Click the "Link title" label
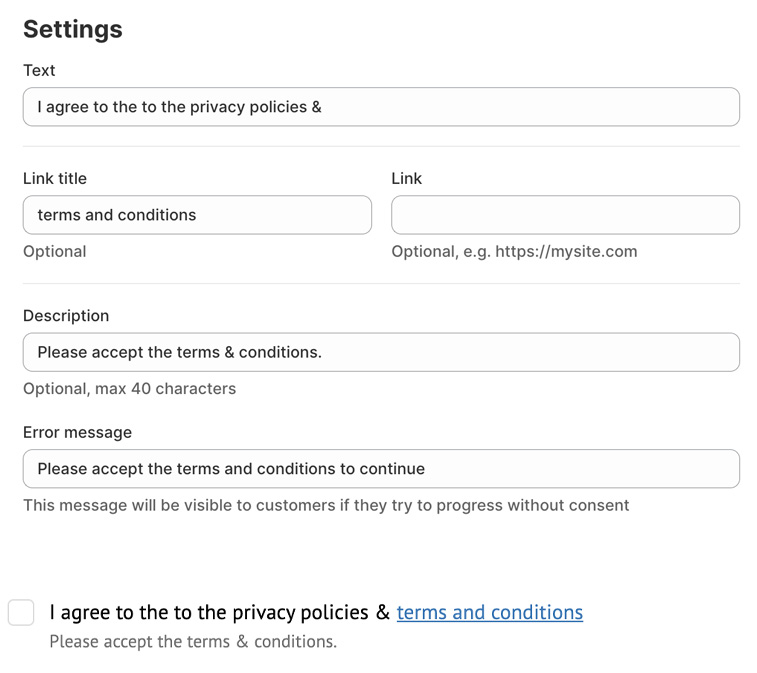The width and height of the screenshot is (757, 673). [55, 178]
